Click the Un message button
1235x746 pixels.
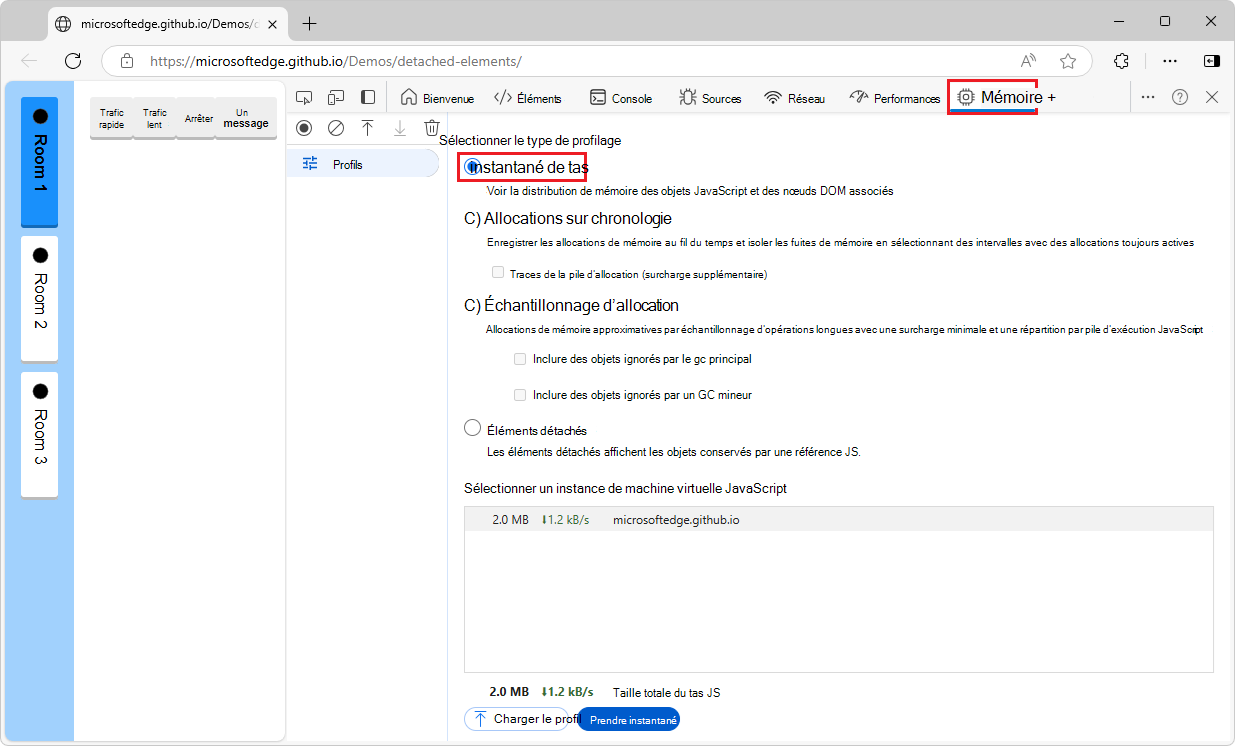point(246,118)
